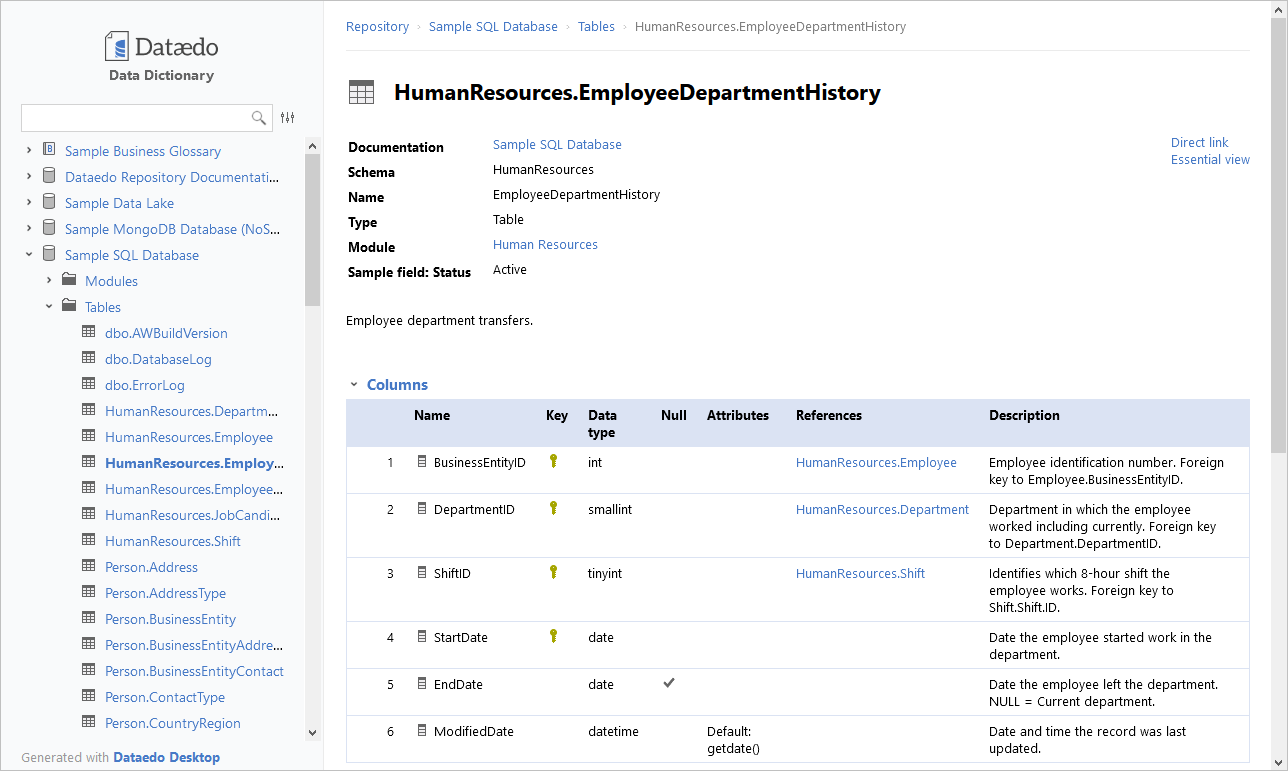
Task: Click Sample Business Glossary book icon
Action: pos(49,150)
